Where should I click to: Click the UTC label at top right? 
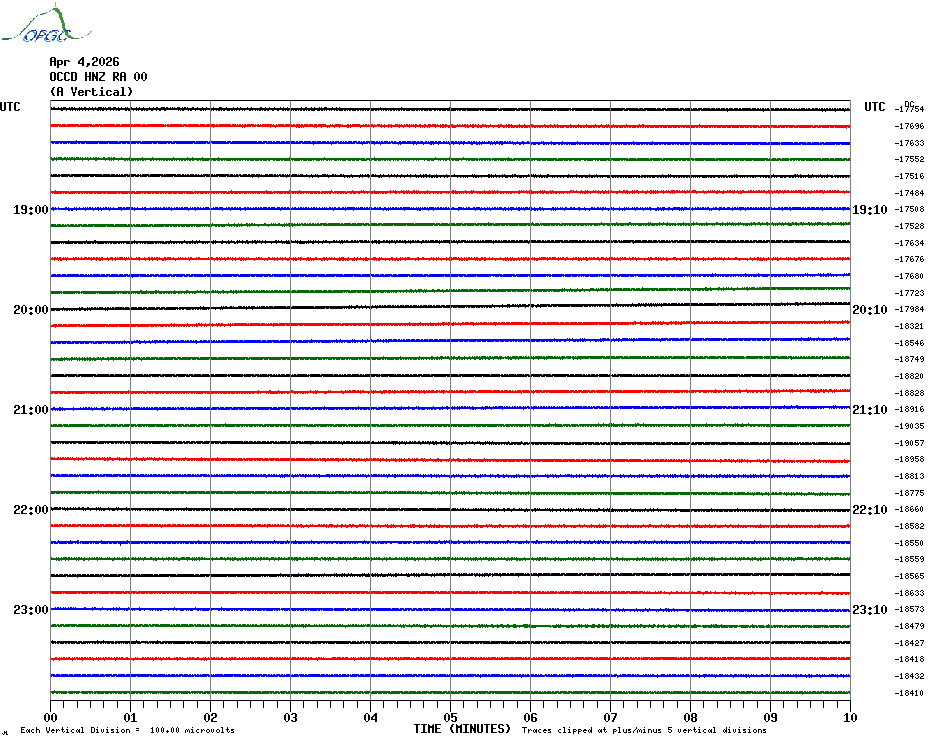tap(875, 107)
